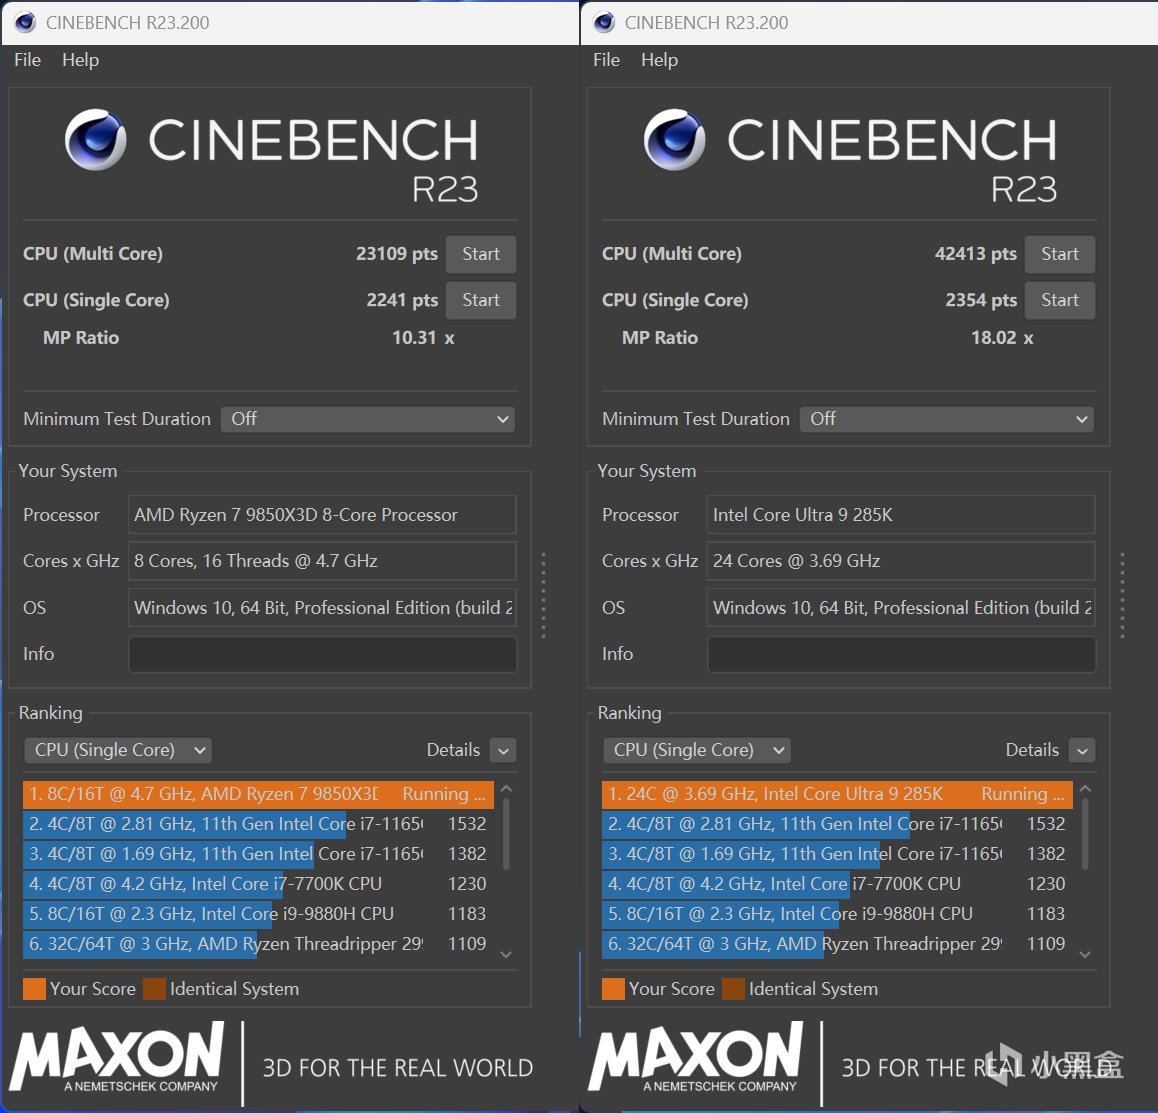Select ranking row 1 AMD Ryzen 7 9850X3D
Viewport: 1158px width, 1113px height.
pyautogui.click(x=258, y=795)
